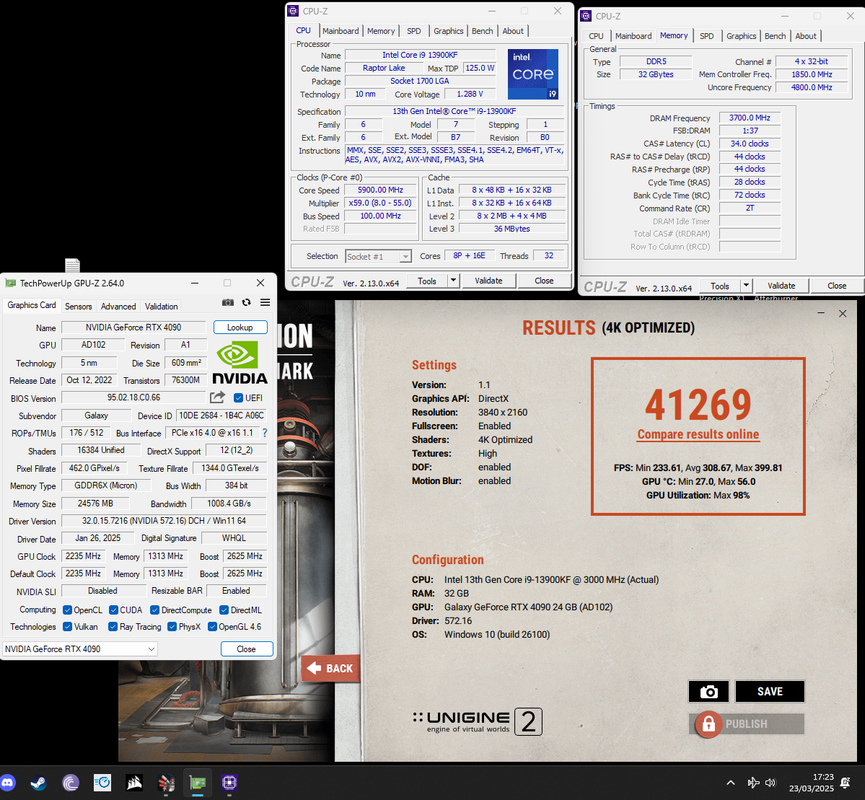
Task: Click the NVIDIA logo in GPU-Z
Action: 239,362
